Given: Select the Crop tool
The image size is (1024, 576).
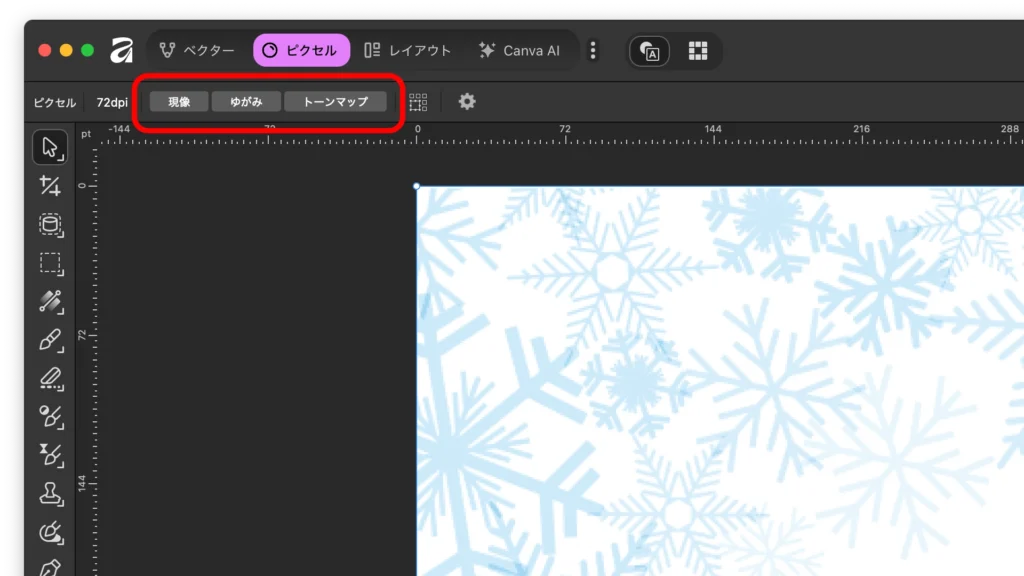Looking at the screenshot, I should [50, 186].
